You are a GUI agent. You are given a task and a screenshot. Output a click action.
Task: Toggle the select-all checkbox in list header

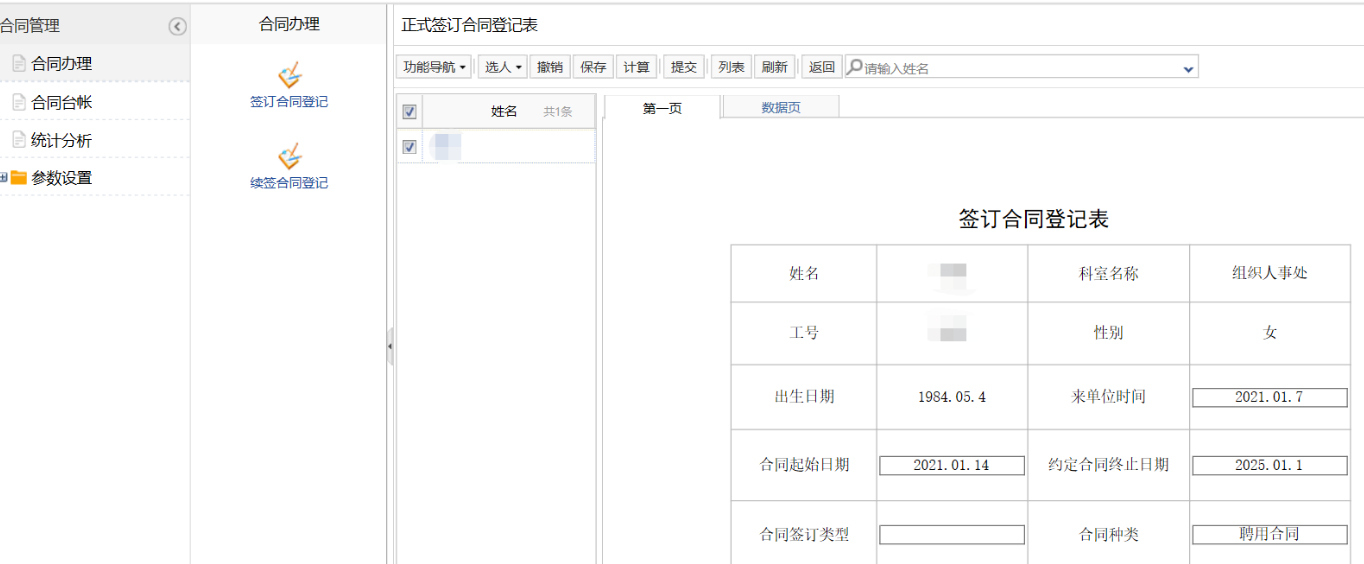tap(409, 112)
